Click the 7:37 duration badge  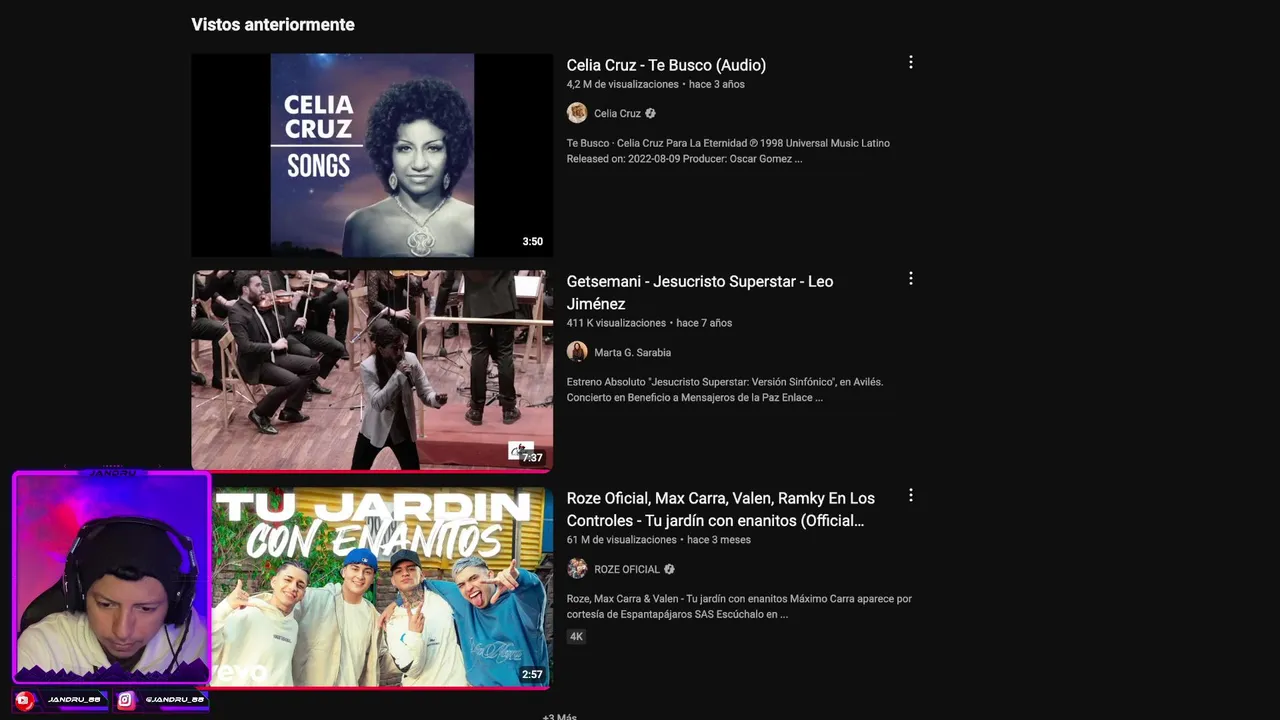coord(532,458)
